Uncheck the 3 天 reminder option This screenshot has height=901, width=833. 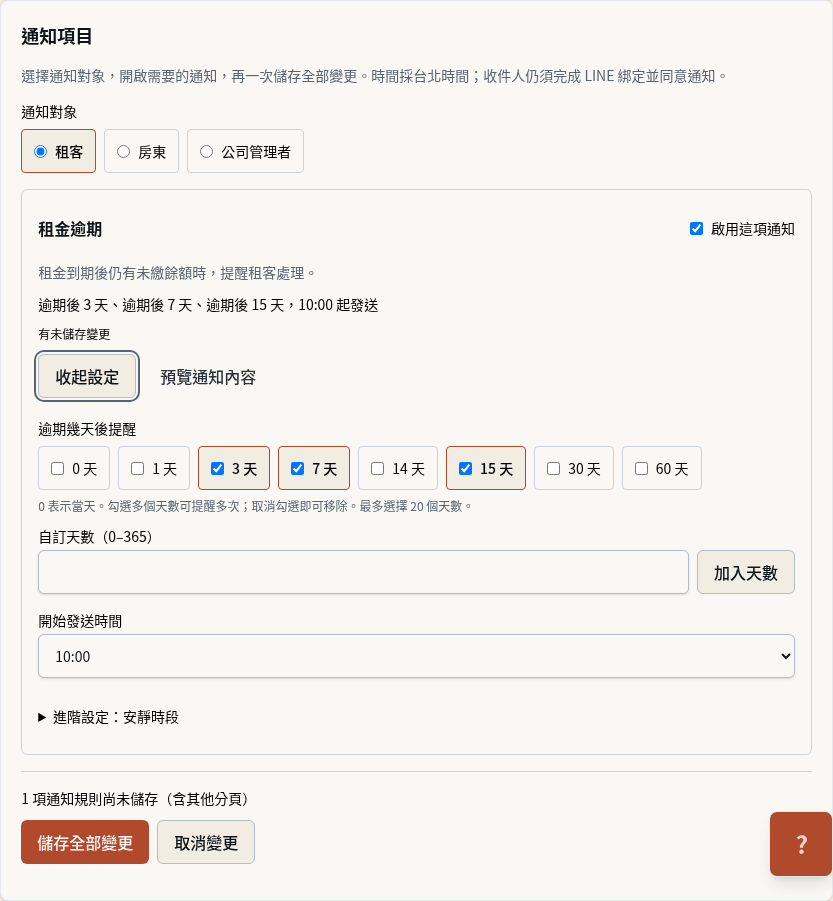234,468
